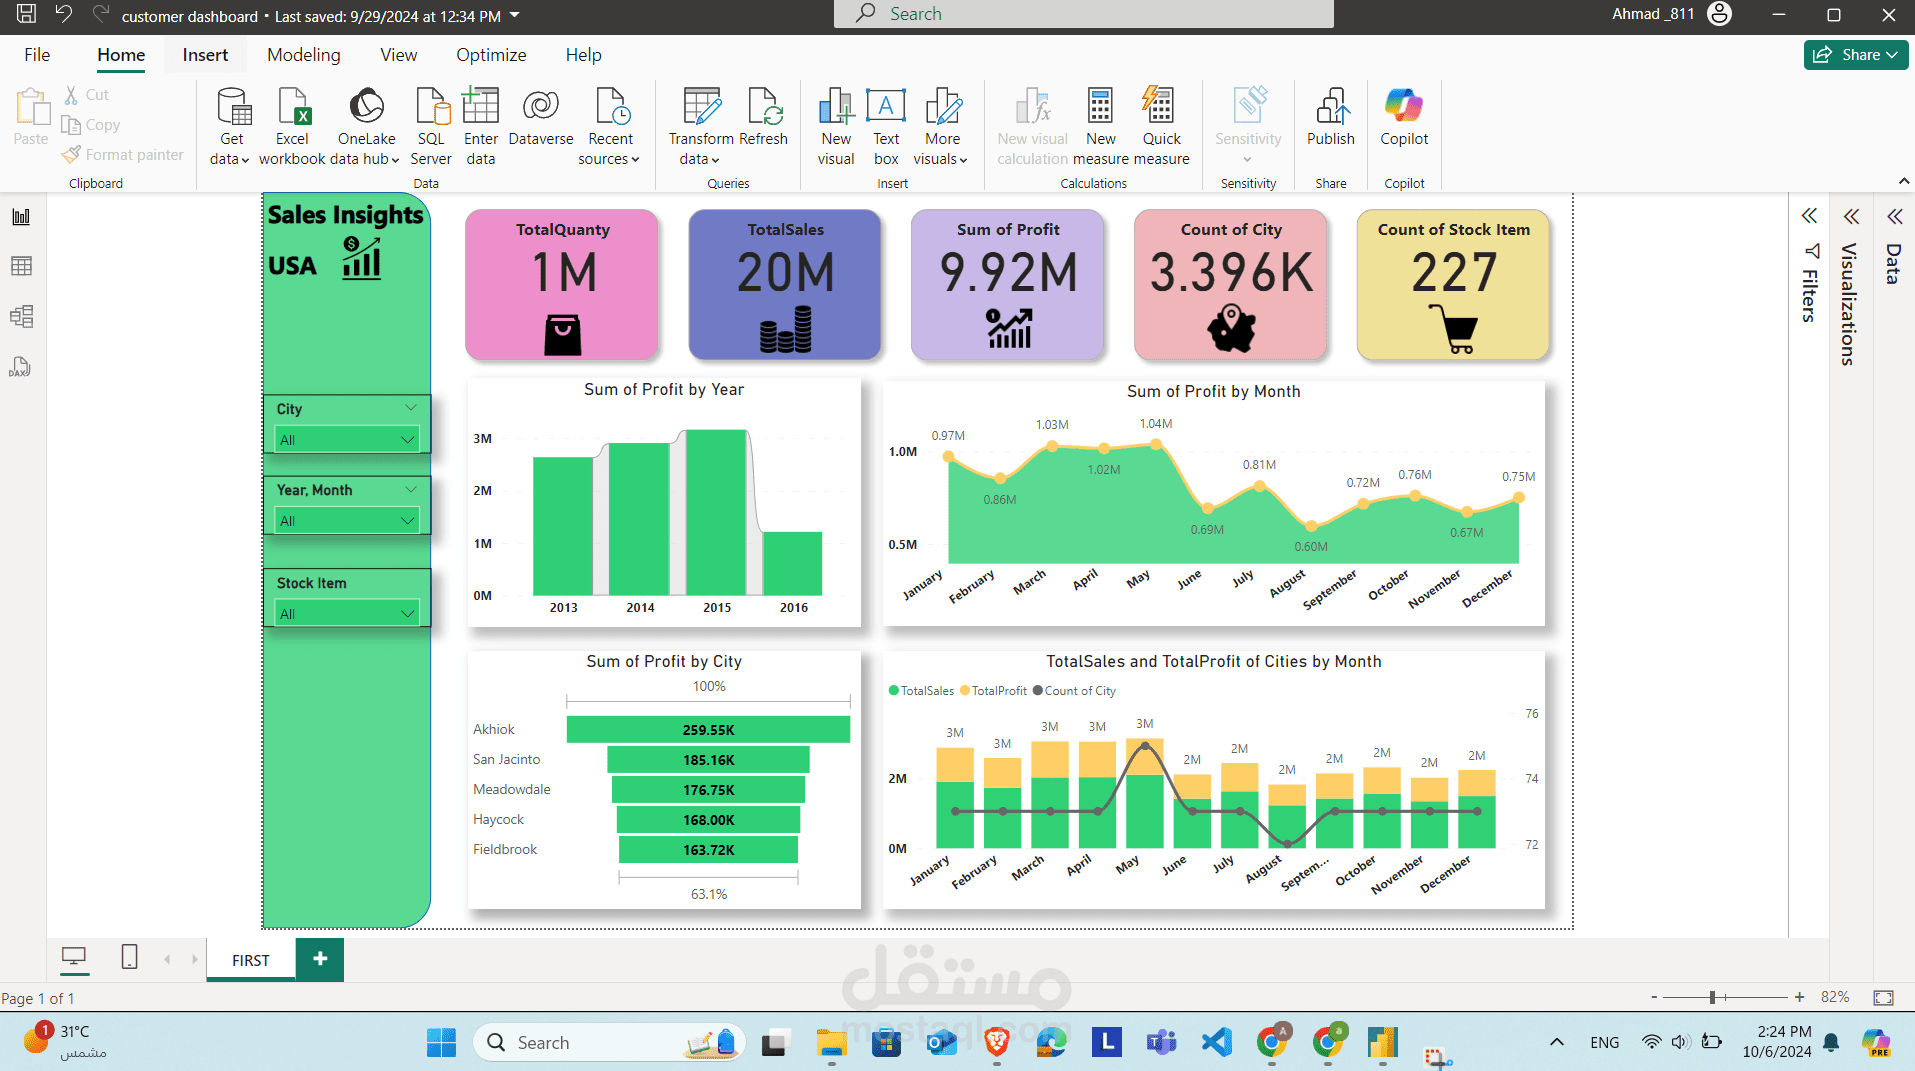Switch to Report view icon
This screenshot has height=1071, width=1915.
click(21, 217)
